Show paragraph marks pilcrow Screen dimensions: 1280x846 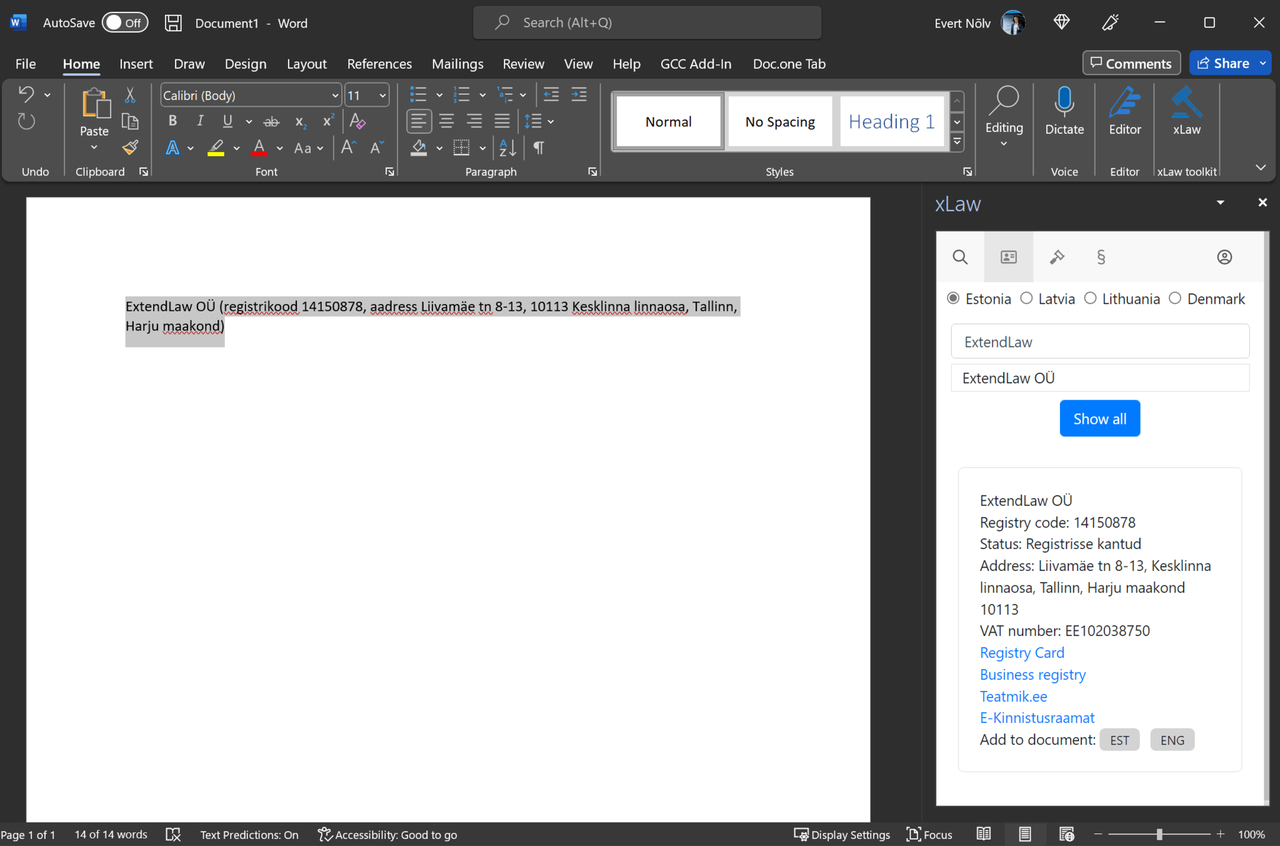[538, 148]
